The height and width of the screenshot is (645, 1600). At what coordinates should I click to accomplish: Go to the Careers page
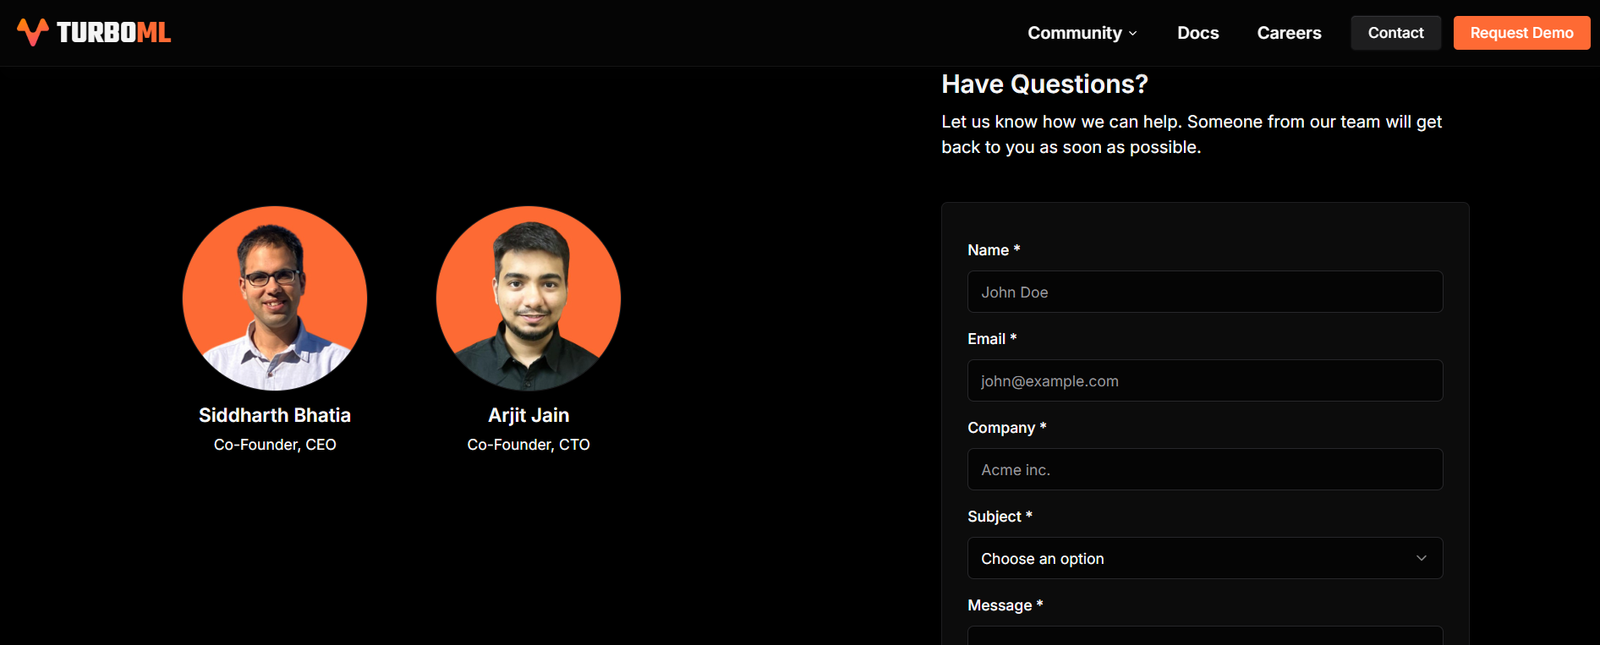click(x=1289, y=33)
